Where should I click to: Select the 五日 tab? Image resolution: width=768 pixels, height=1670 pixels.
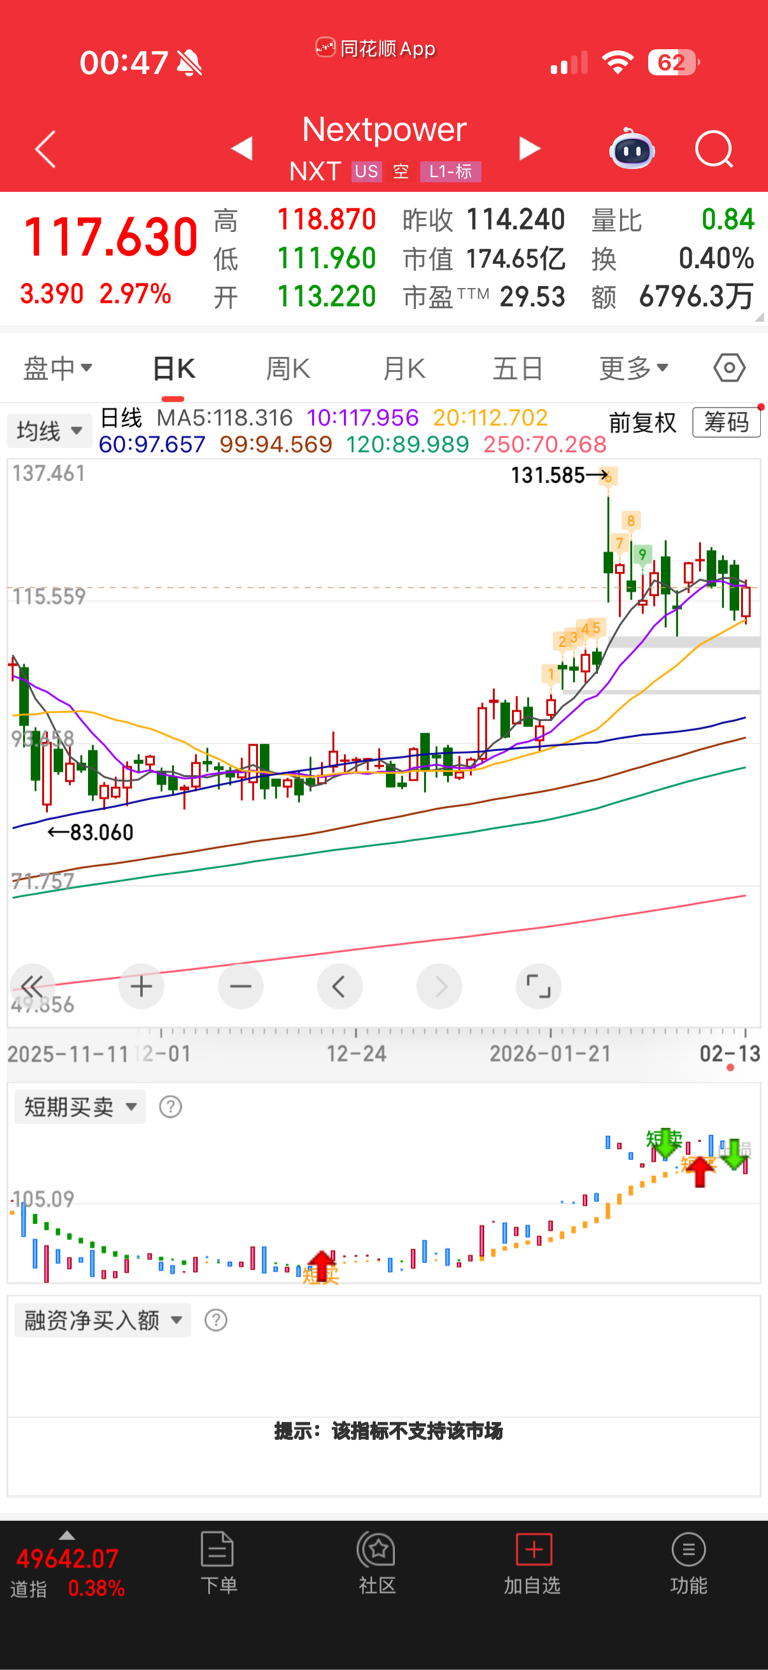click(x=518, y=369)
